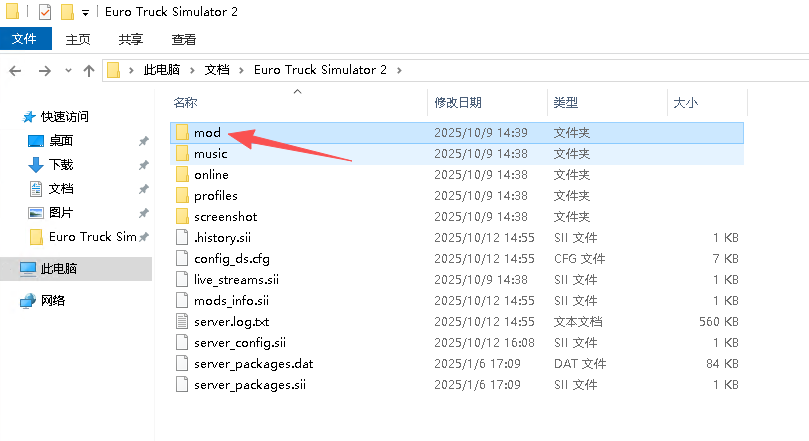The height and width of the screenshot is (441, 809).
Task: Select 网络 in the navigation pane
Action: tap(53, 300)
